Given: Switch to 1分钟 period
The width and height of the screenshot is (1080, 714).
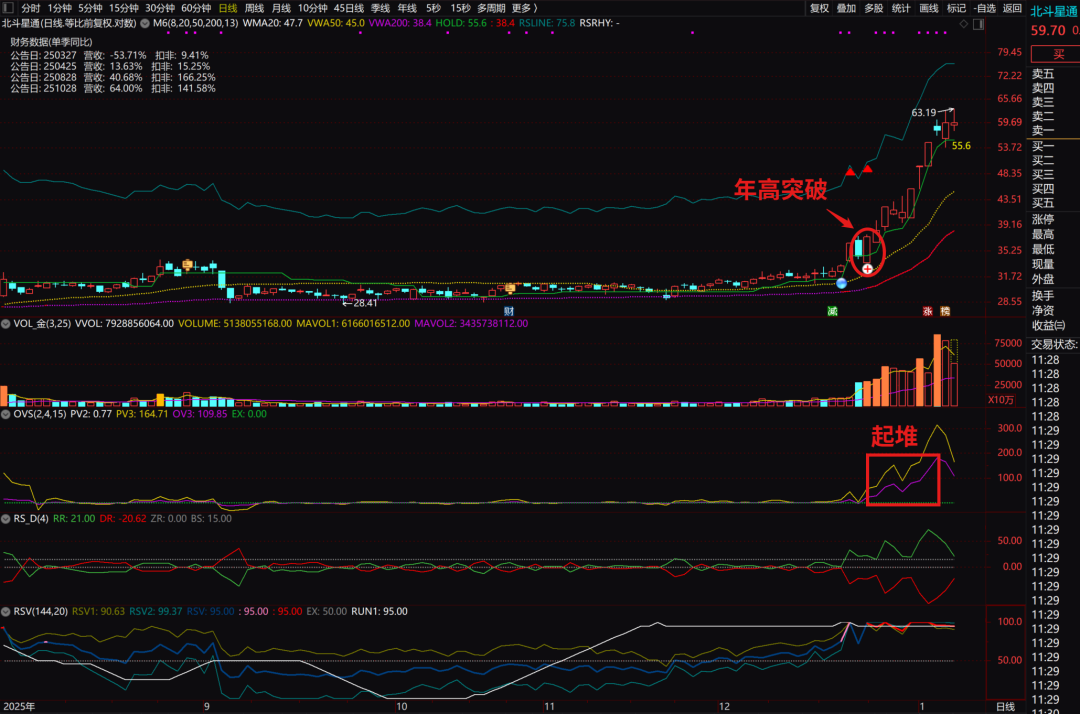Looking at the screenshot, I should 59,8.
